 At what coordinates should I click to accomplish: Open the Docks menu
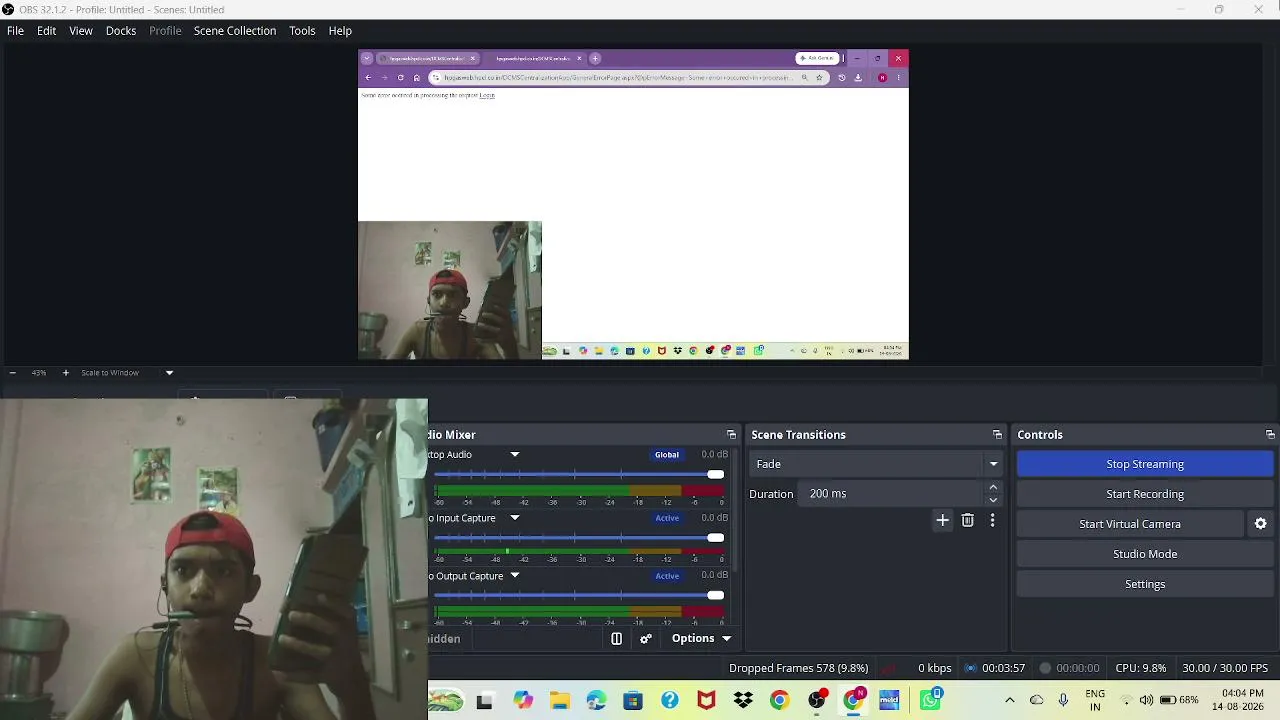point(121,31)
